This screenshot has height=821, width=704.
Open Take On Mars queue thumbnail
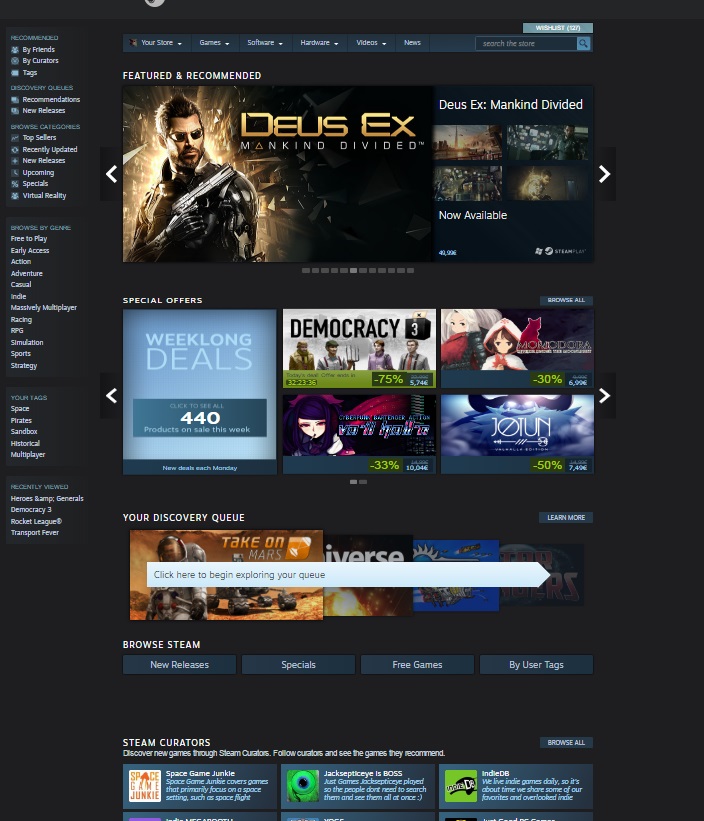[x=226, y=575]
